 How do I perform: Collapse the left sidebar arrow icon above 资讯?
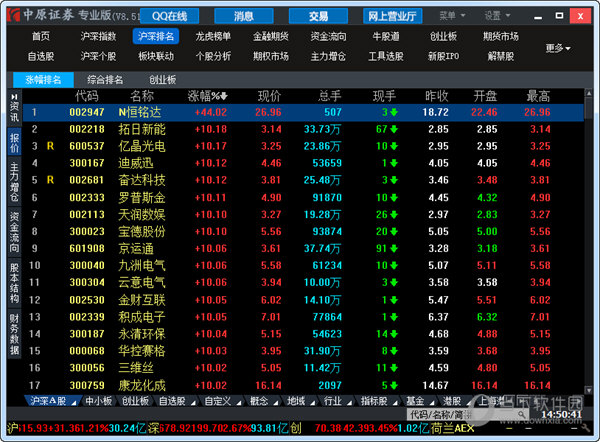(15, 96)
